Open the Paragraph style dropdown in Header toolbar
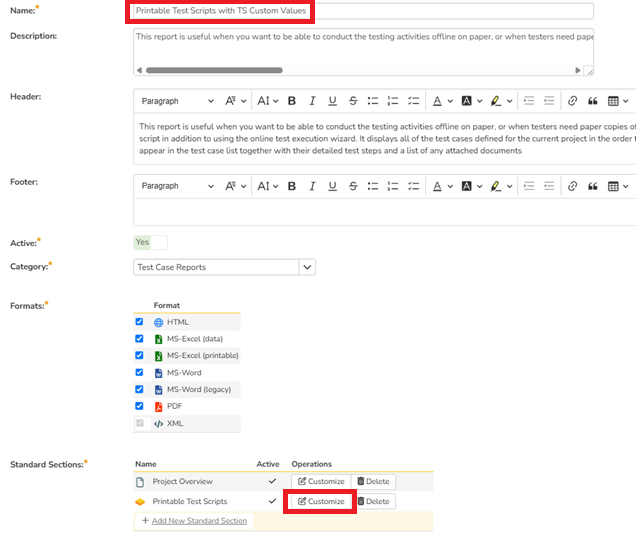This screenshot has height=536, width=636. point(177,101)
